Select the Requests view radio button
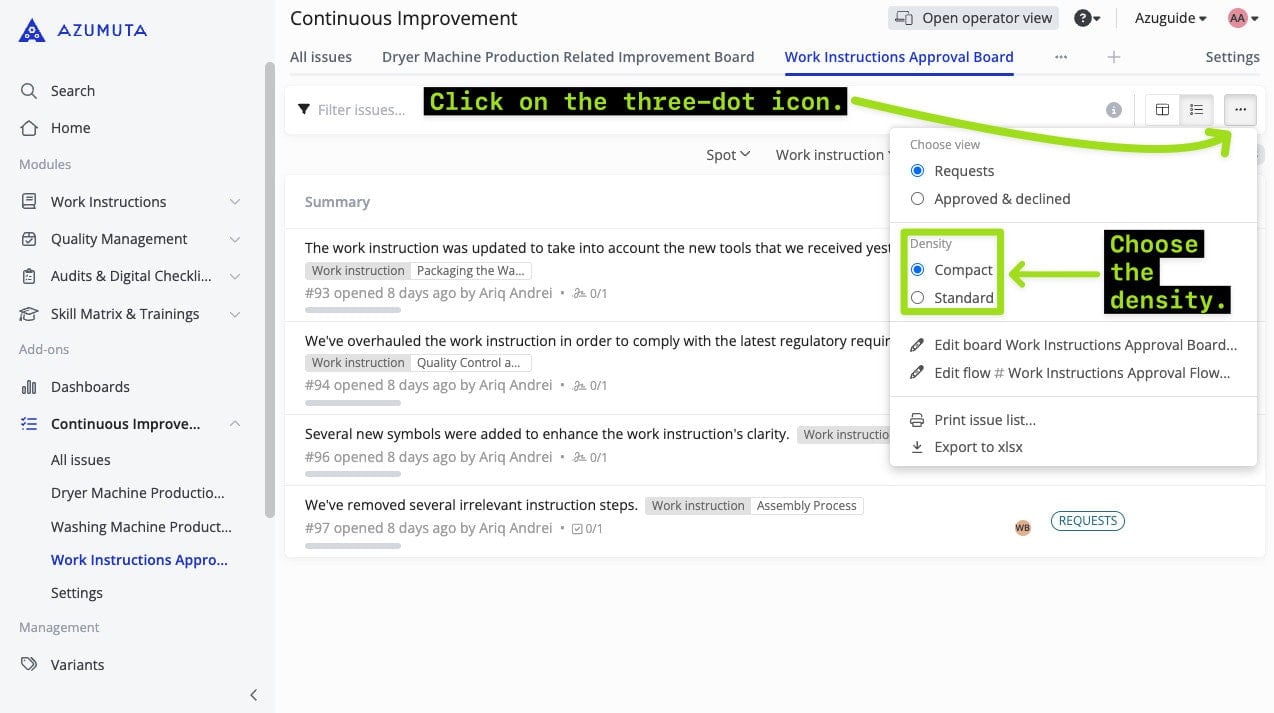1274x713 pixels. tap(917, 171)
